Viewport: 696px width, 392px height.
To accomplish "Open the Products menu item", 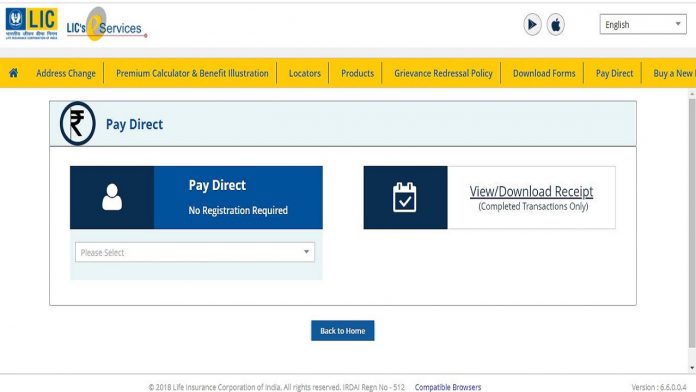I will (x=357, y=73).
